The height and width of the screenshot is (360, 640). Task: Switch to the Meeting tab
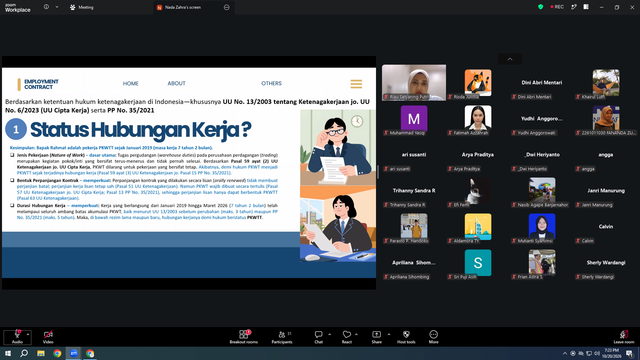[82, 7]
